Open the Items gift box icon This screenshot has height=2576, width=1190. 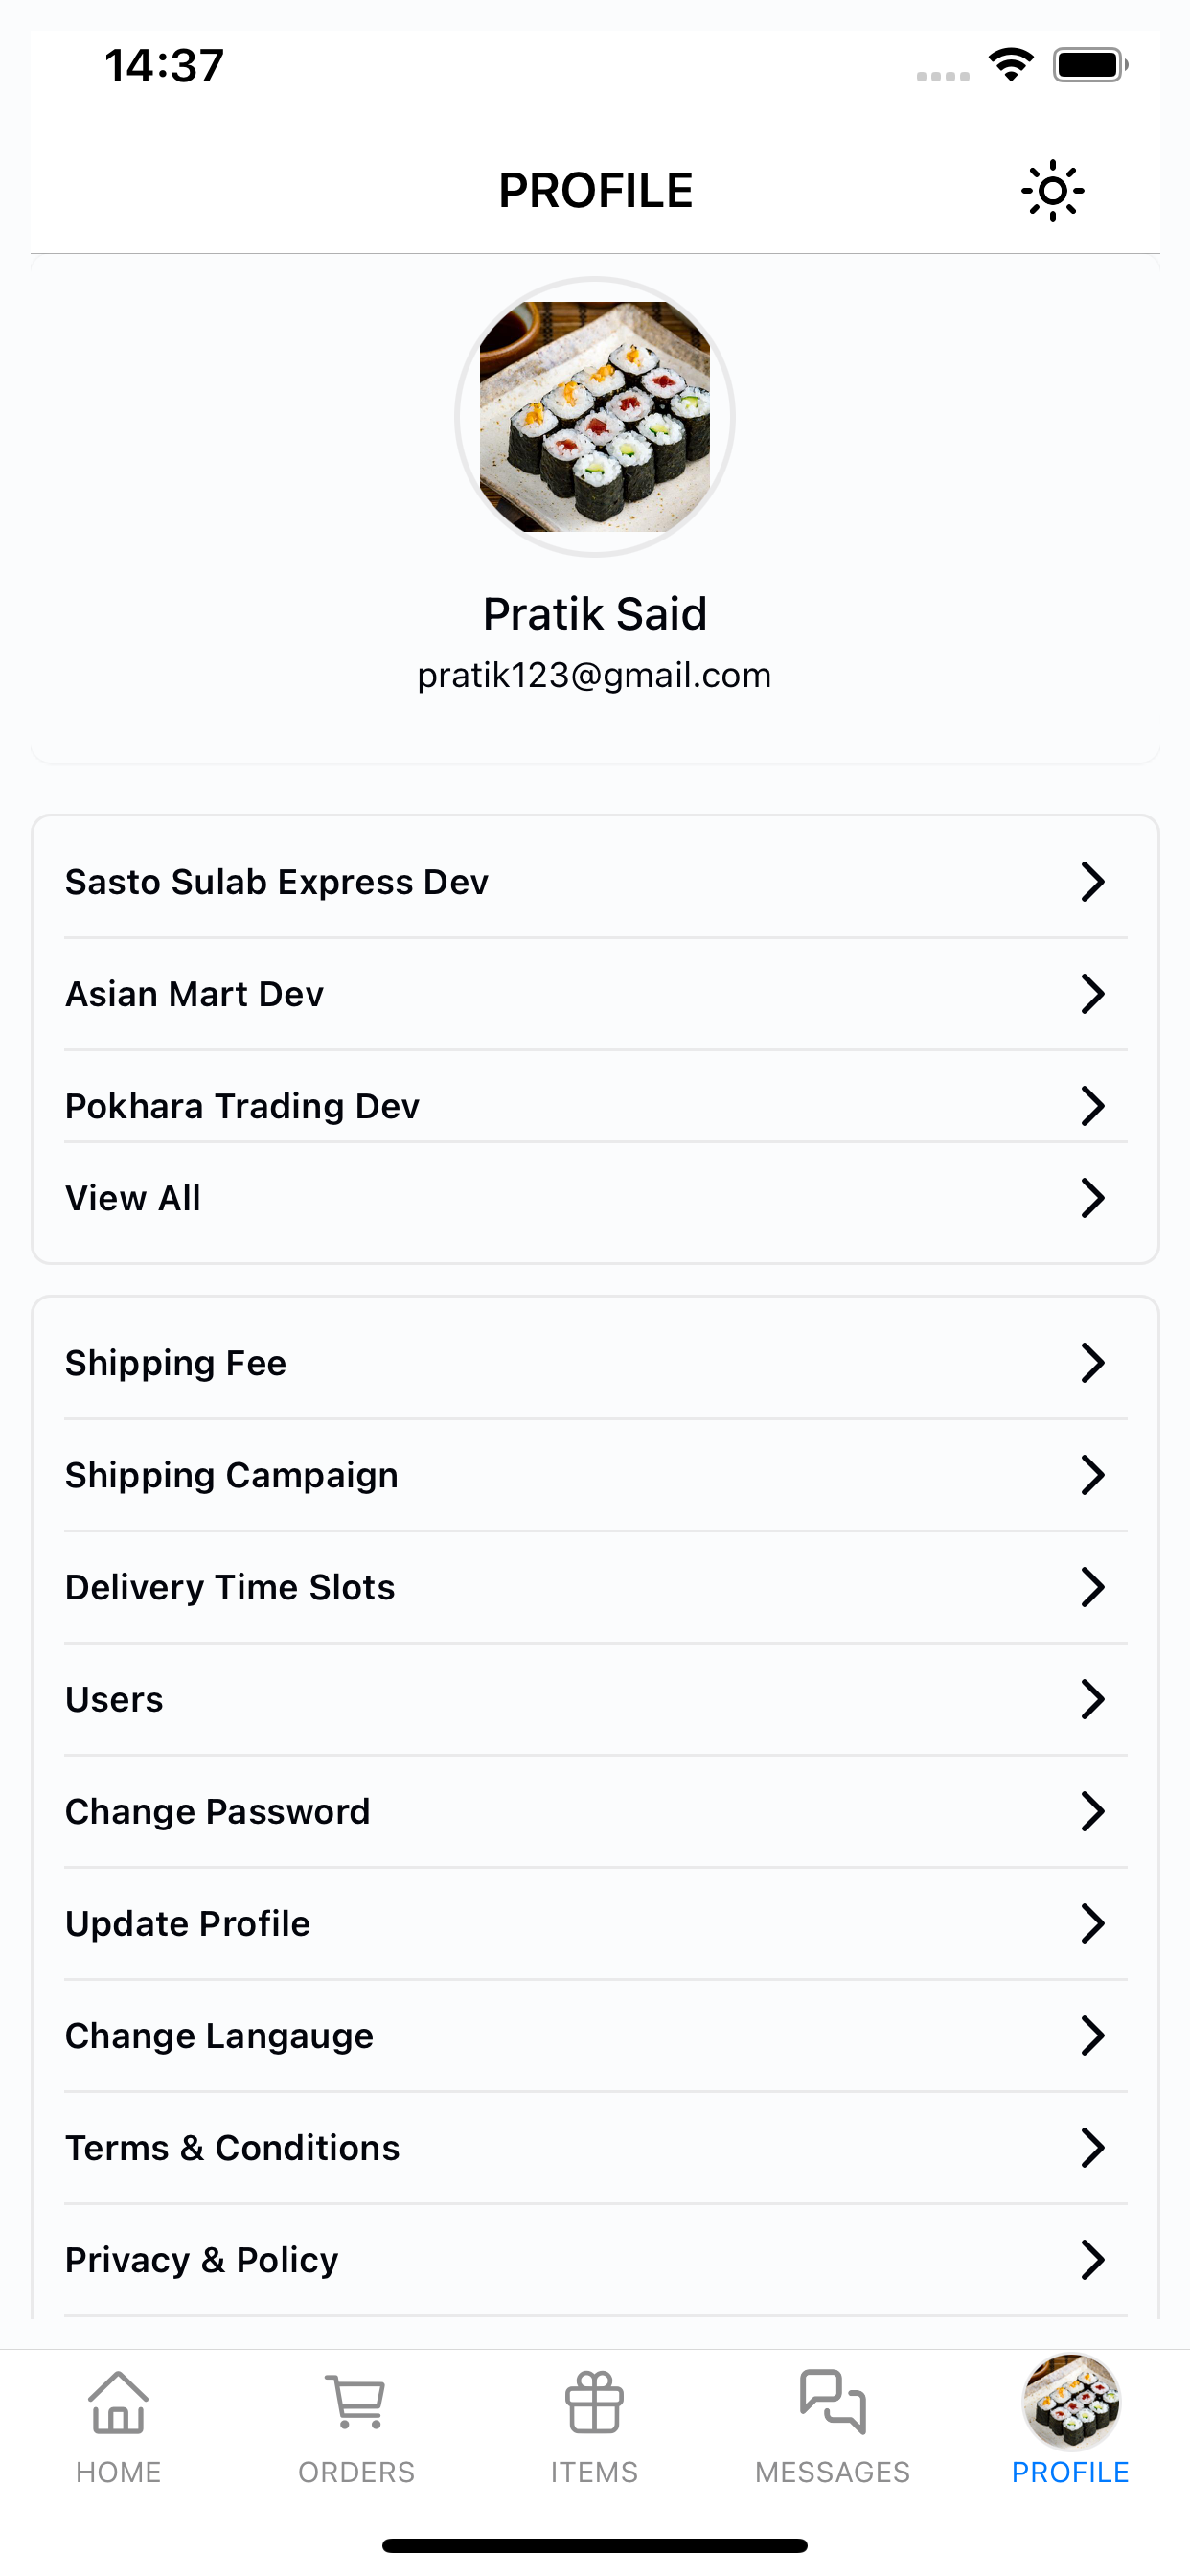(x=594, y=2402)
